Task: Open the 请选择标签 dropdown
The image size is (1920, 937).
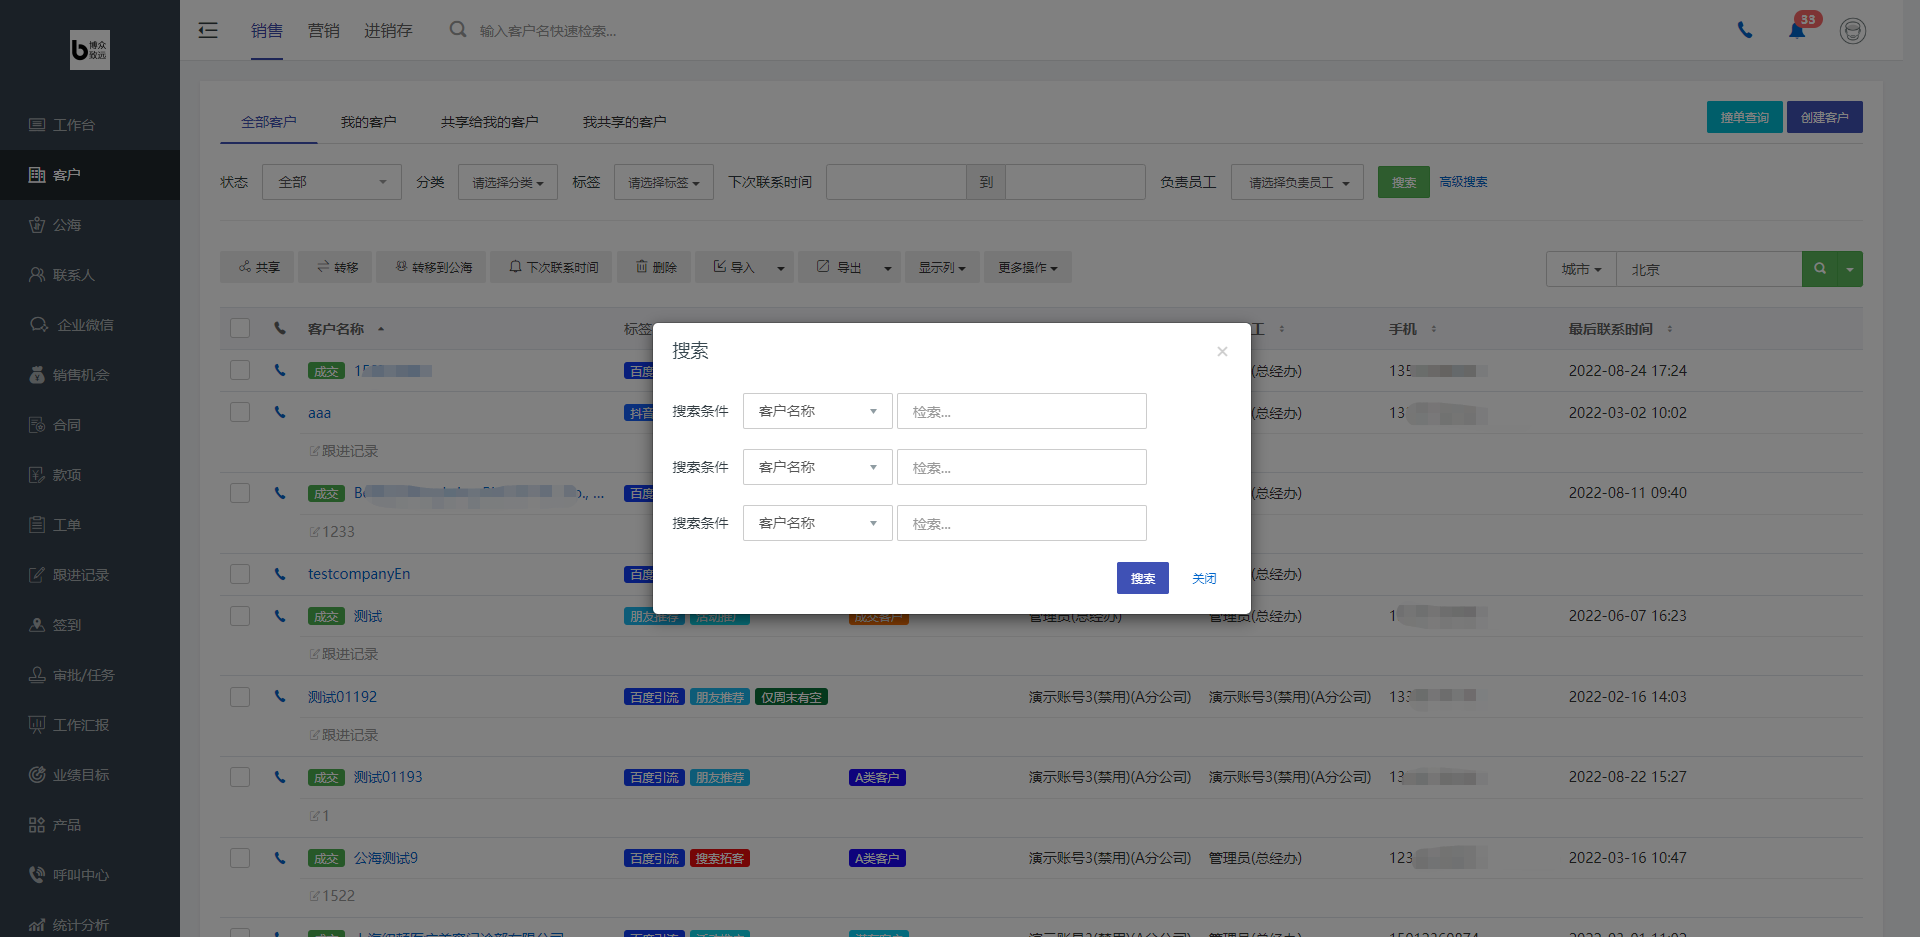Action: pos(664,182)
